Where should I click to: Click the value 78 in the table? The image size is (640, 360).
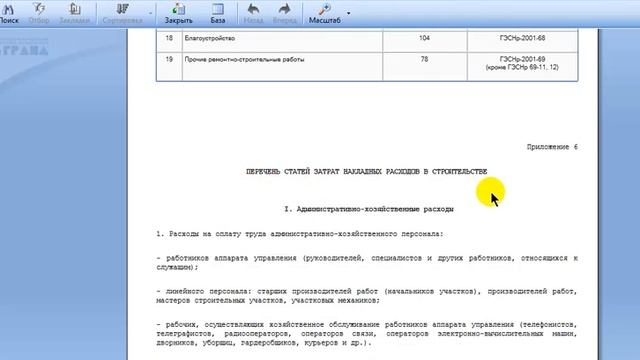coord(424,59)
